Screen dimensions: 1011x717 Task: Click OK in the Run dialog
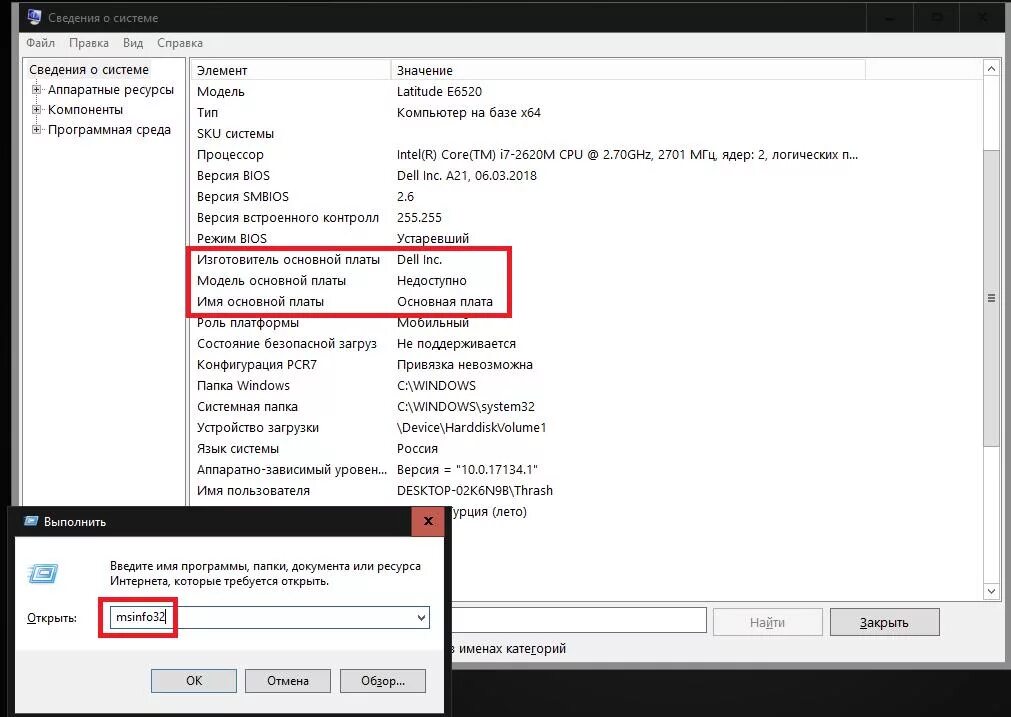194,681
